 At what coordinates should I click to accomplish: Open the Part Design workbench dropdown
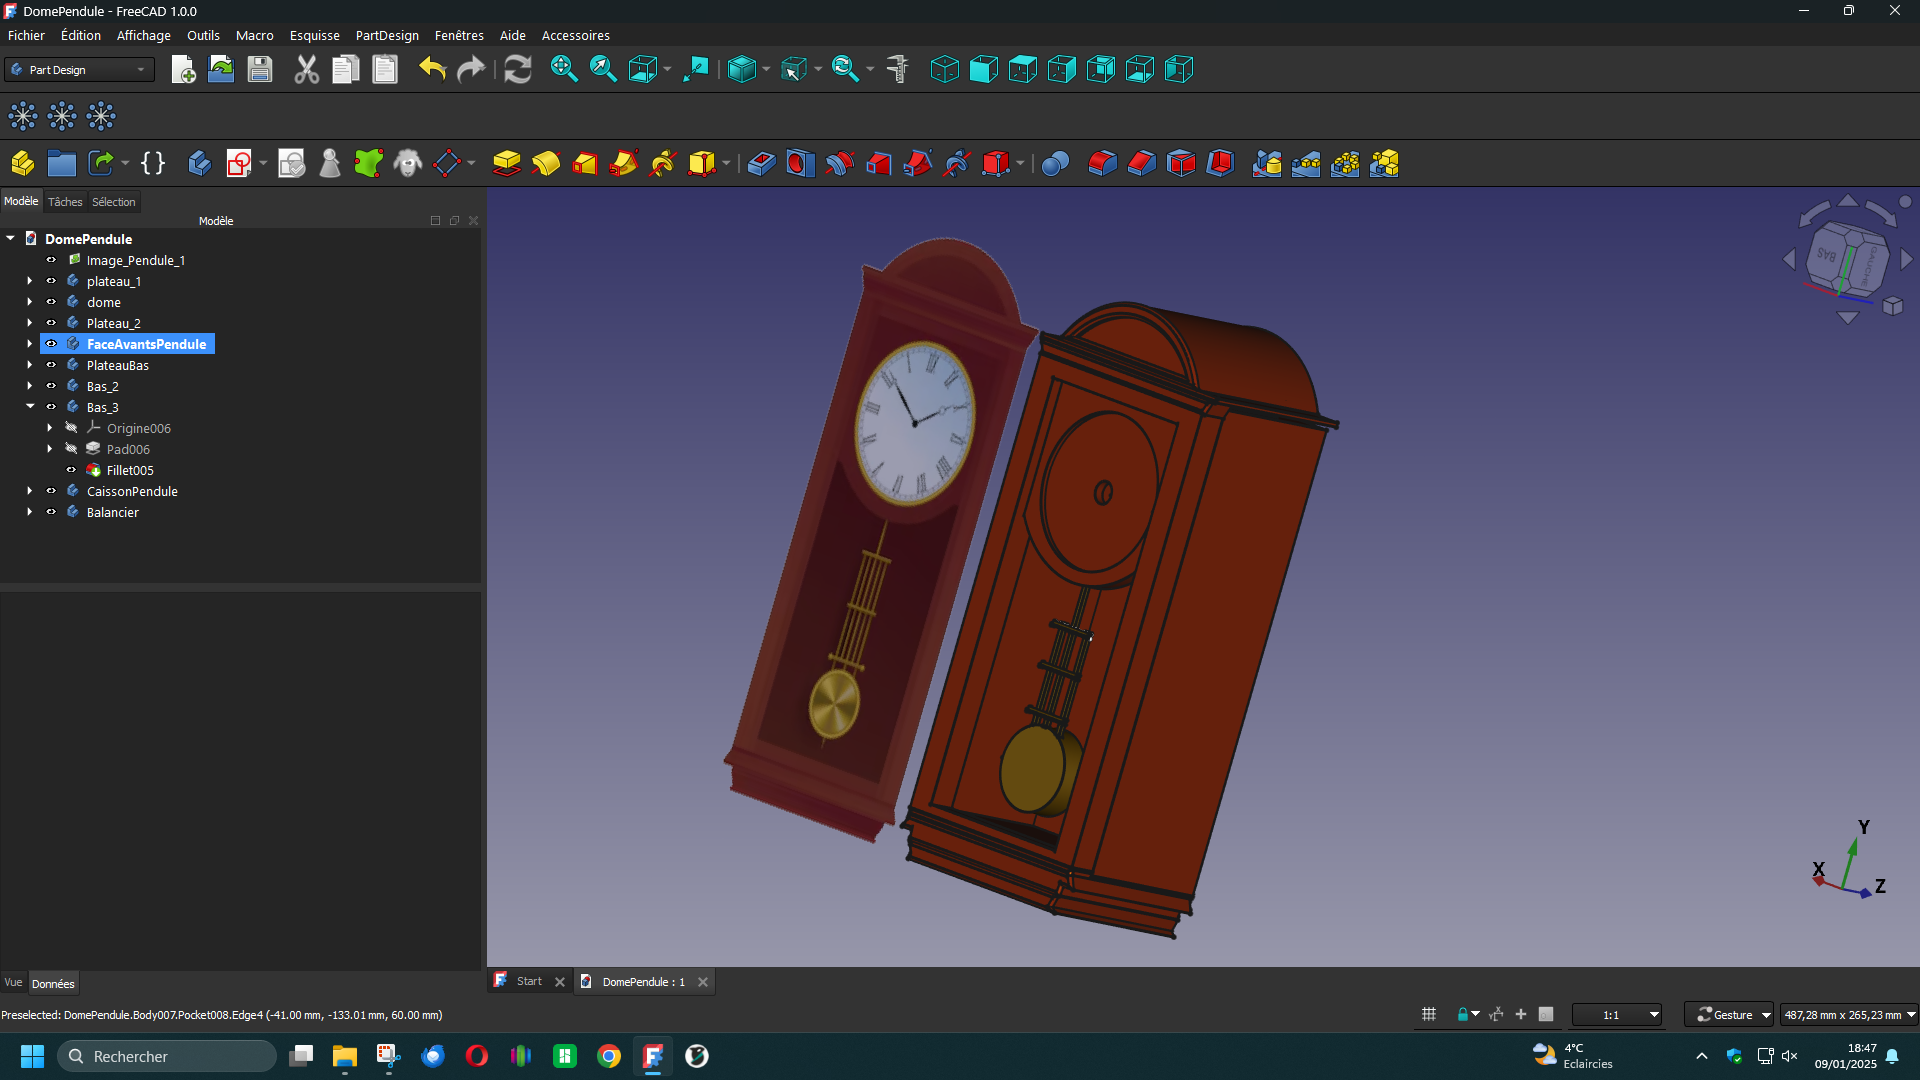(80, 69)
